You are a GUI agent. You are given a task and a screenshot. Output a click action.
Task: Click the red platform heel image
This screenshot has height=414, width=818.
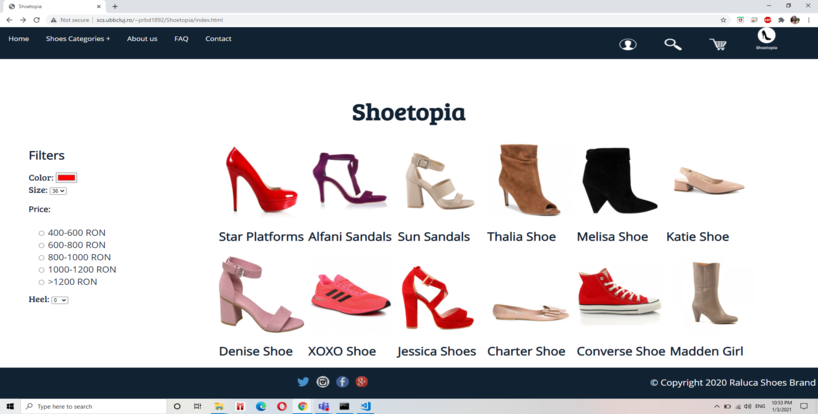tap(261, 180)
